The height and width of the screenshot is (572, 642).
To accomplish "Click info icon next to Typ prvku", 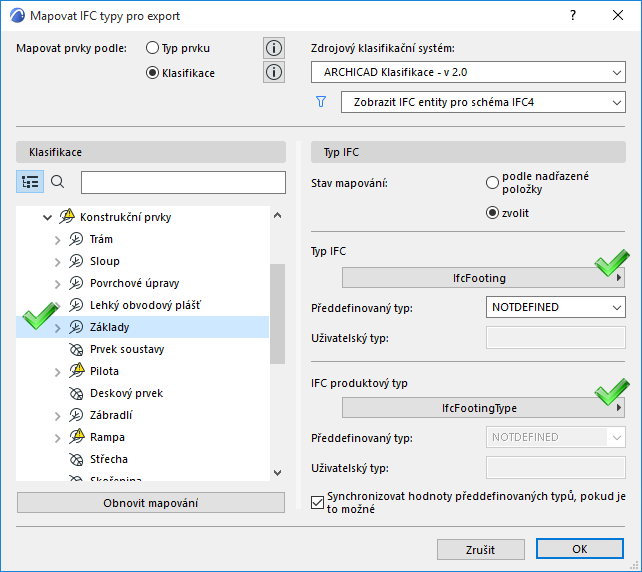I will [274, 48].
